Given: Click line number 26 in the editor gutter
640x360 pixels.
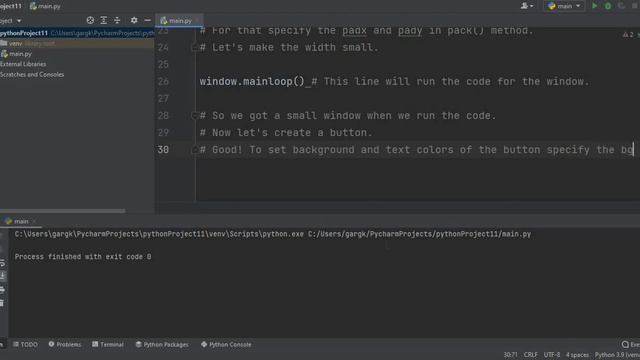Looking at the screenshot, I should (163, 82).
